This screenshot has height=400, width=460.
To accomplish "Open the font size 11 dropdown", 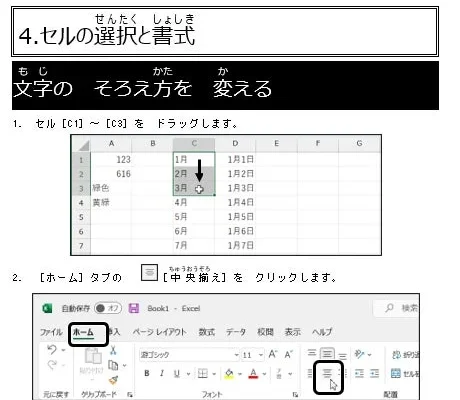I will [x=261, y=355].
